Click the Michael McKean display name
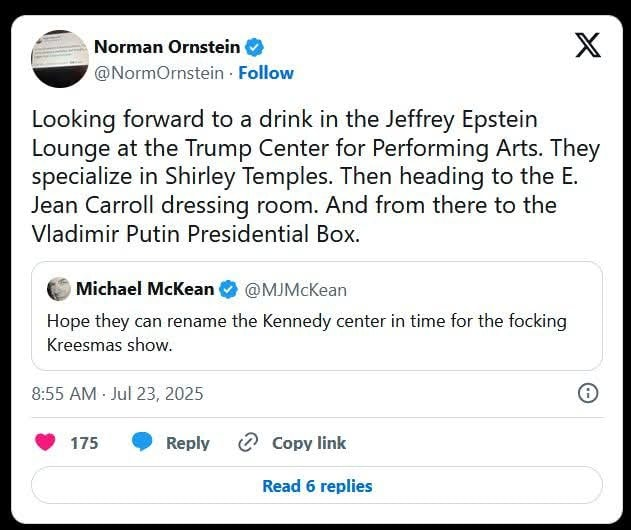This screenshot has width=631, height=530. click(145, 290)
